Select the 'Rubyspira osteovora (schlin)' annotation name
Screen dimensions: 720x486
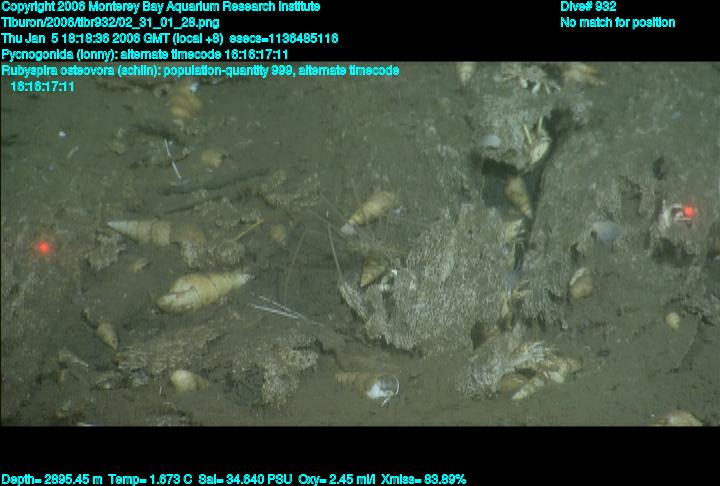coord(80,71)
